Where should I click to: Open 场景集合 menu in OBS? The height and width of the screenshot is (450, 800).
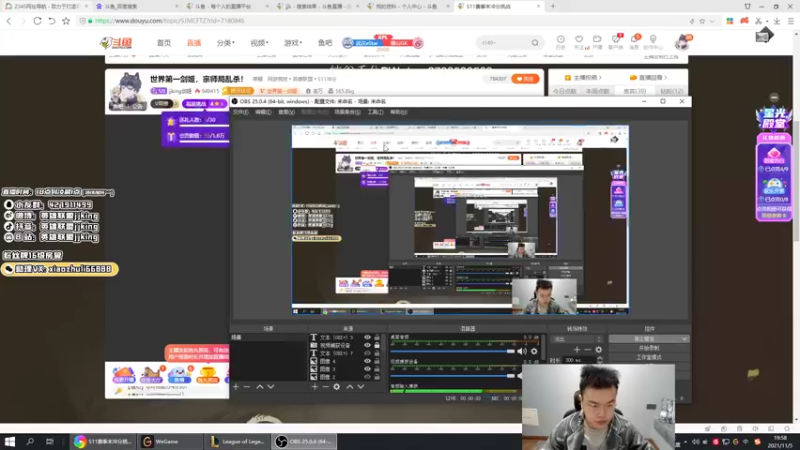point(347,112)
